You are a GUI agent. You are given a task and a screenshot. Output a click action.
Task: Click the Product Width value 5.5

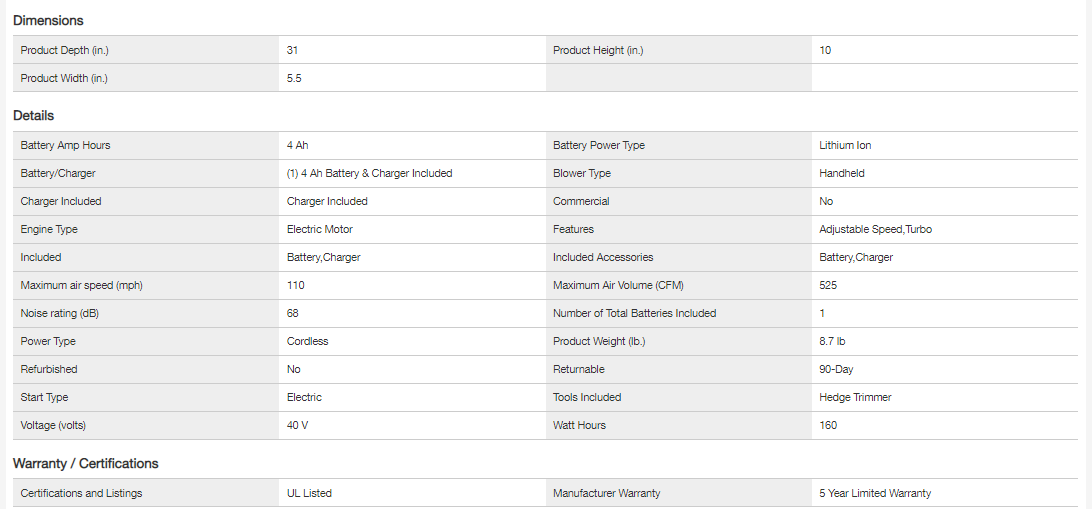click(294, 78)
